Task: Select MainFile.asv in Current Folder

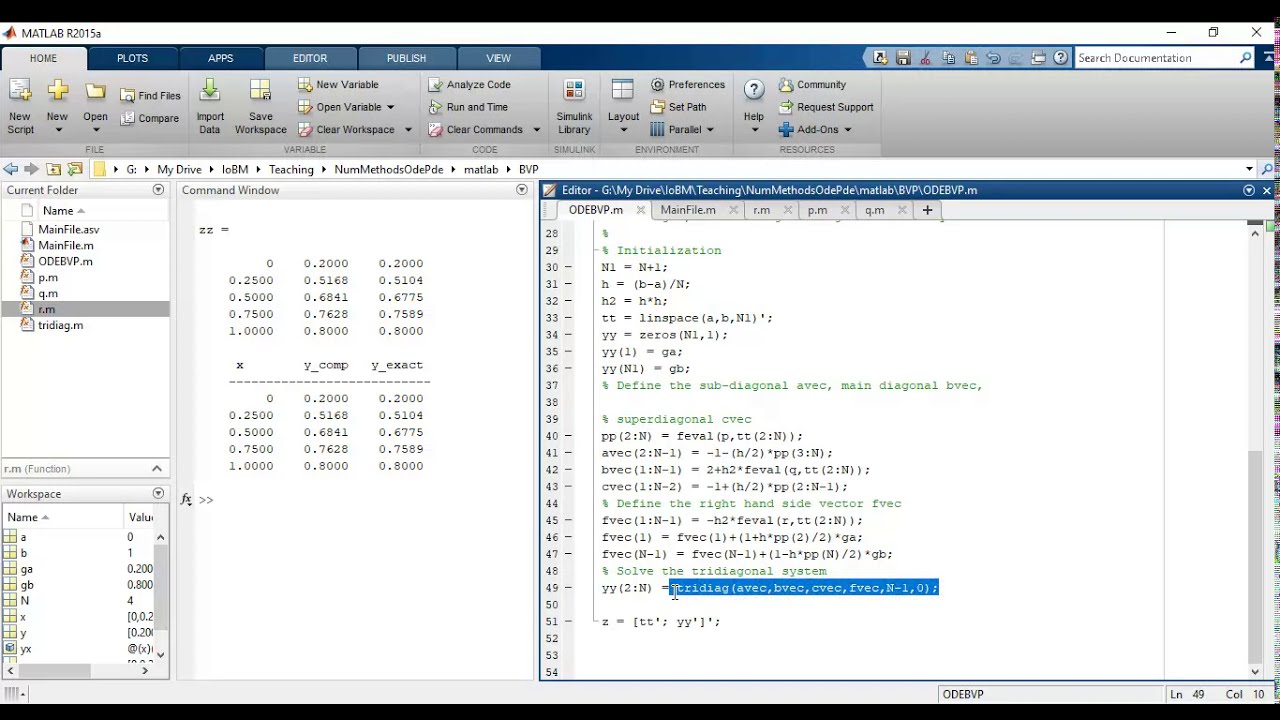Action: pos(68,229)
